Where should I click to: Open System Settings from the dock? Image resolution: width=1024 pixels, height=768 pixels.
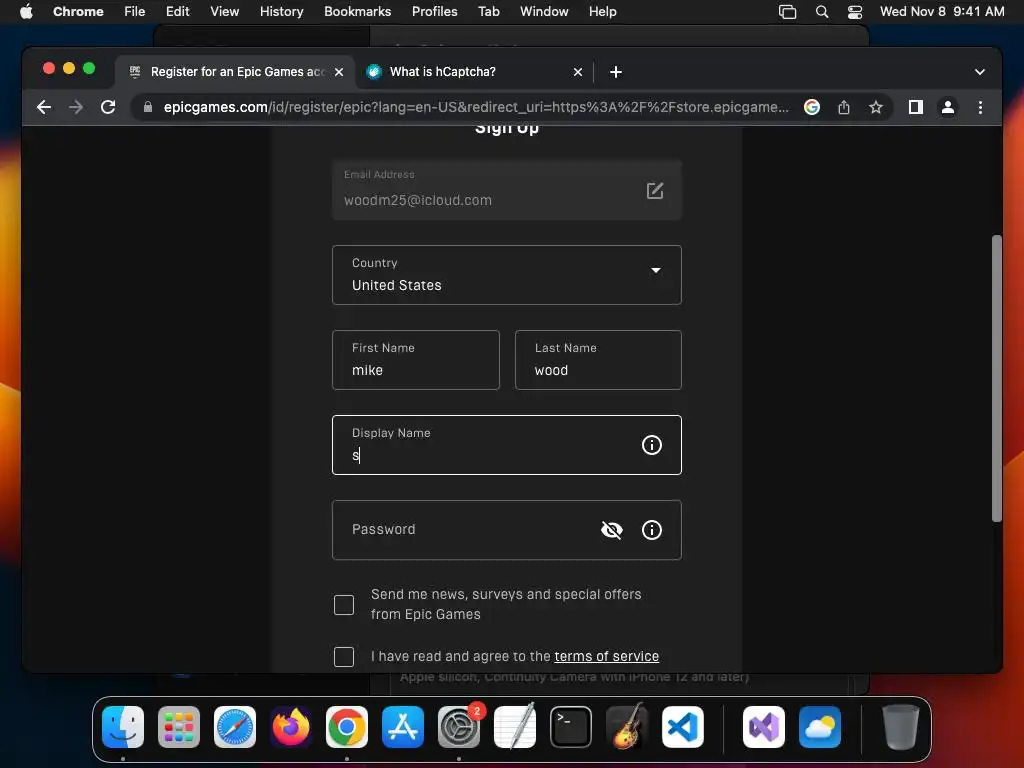click(x=459, y=727)
